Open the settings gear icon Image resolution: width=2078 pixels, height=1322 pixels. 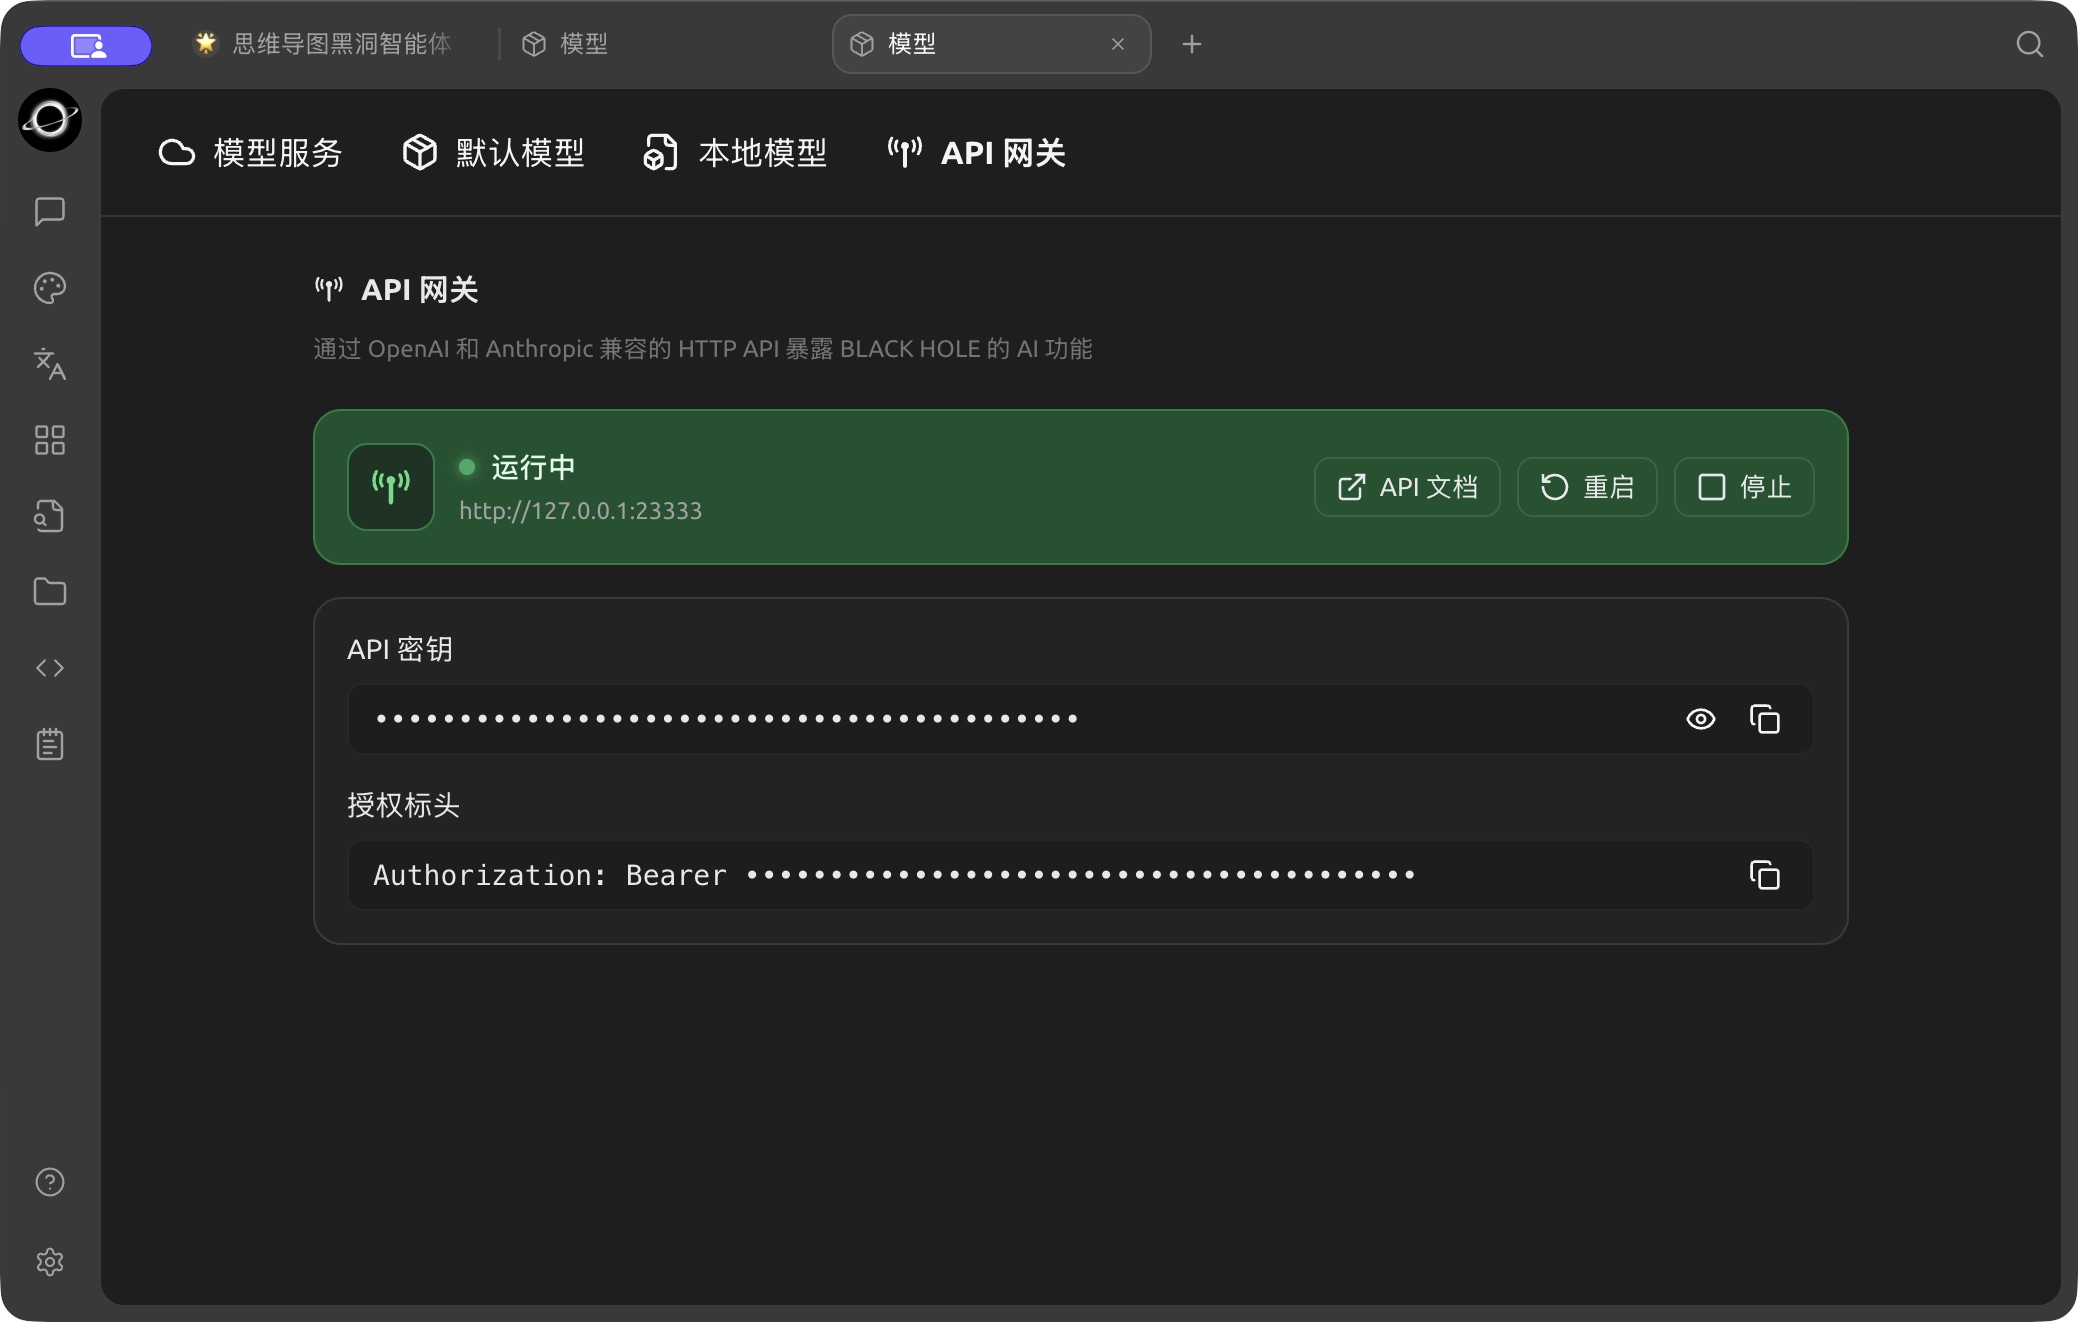click(50, 1262)
